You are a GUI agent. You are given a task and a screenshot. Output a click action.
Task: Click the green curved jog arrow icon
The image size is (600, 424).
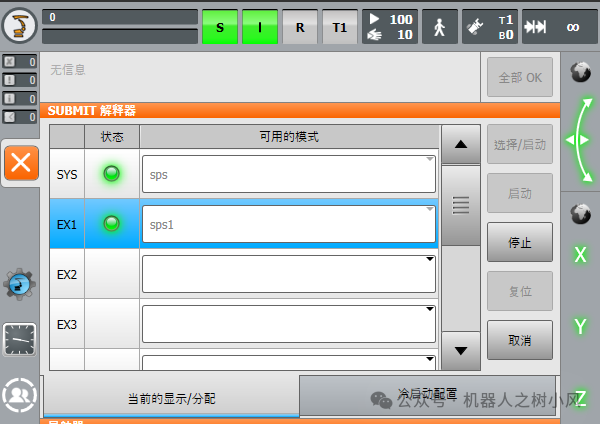click(580, 140)
